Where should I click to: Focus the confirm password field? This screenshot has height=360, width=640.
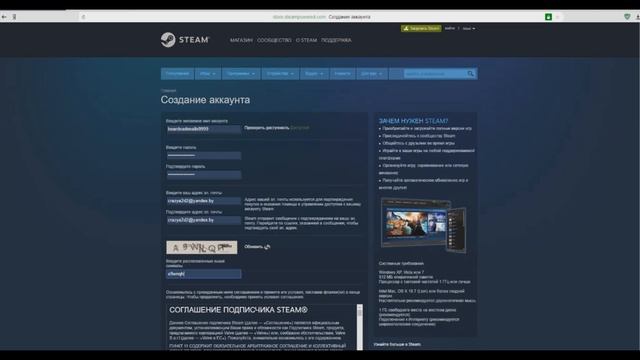click(203, 175)
